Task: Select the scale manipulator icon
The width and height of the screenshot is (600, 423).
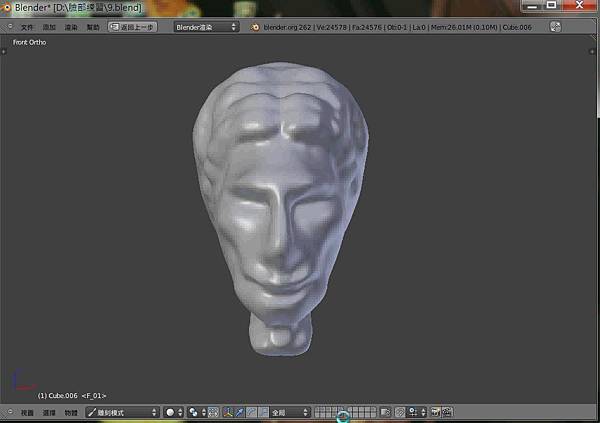Action: point(263,412)
